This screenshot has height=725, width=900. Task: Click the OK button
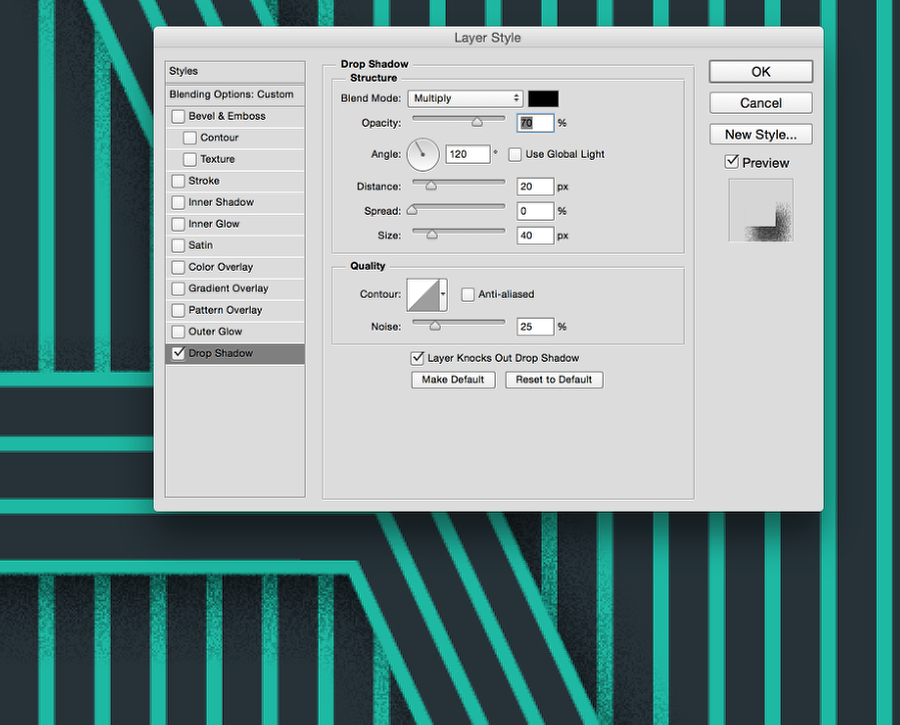click(x=761, y=72)
